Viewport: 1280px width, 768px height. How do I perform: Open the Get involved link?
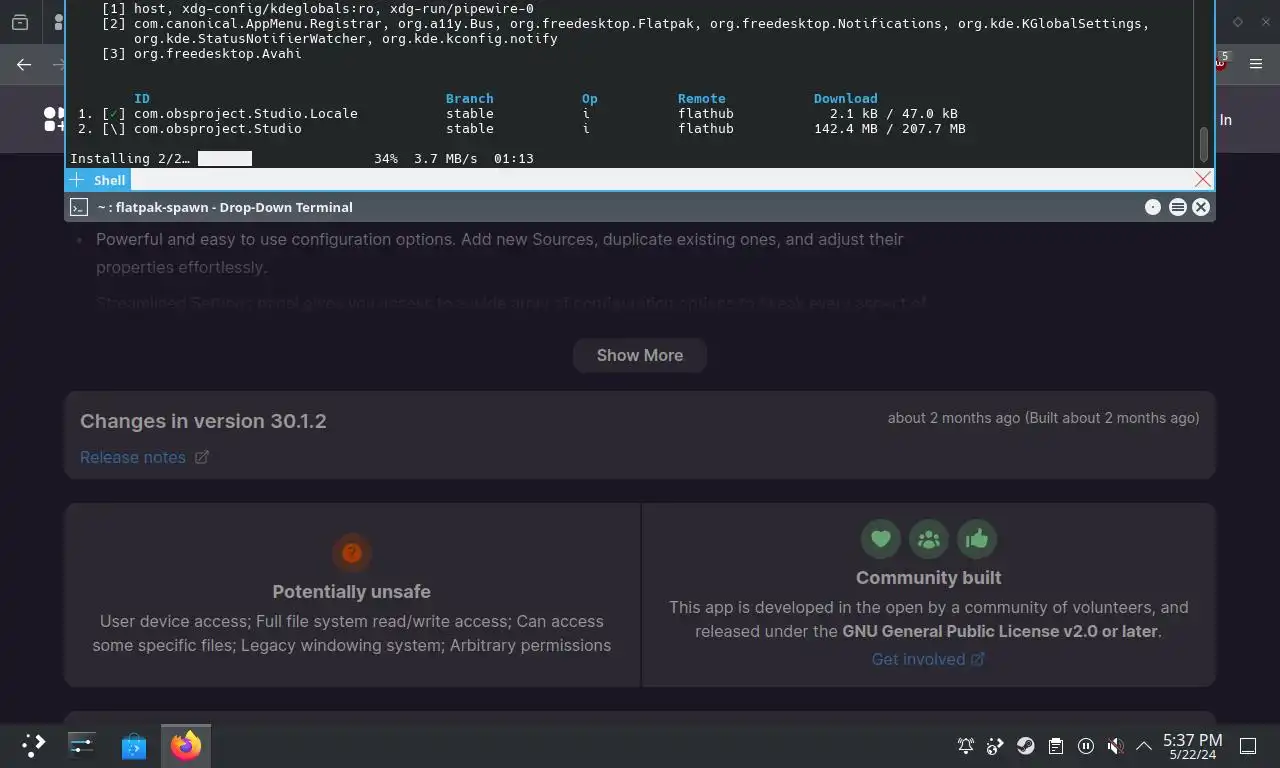(928, 659)
